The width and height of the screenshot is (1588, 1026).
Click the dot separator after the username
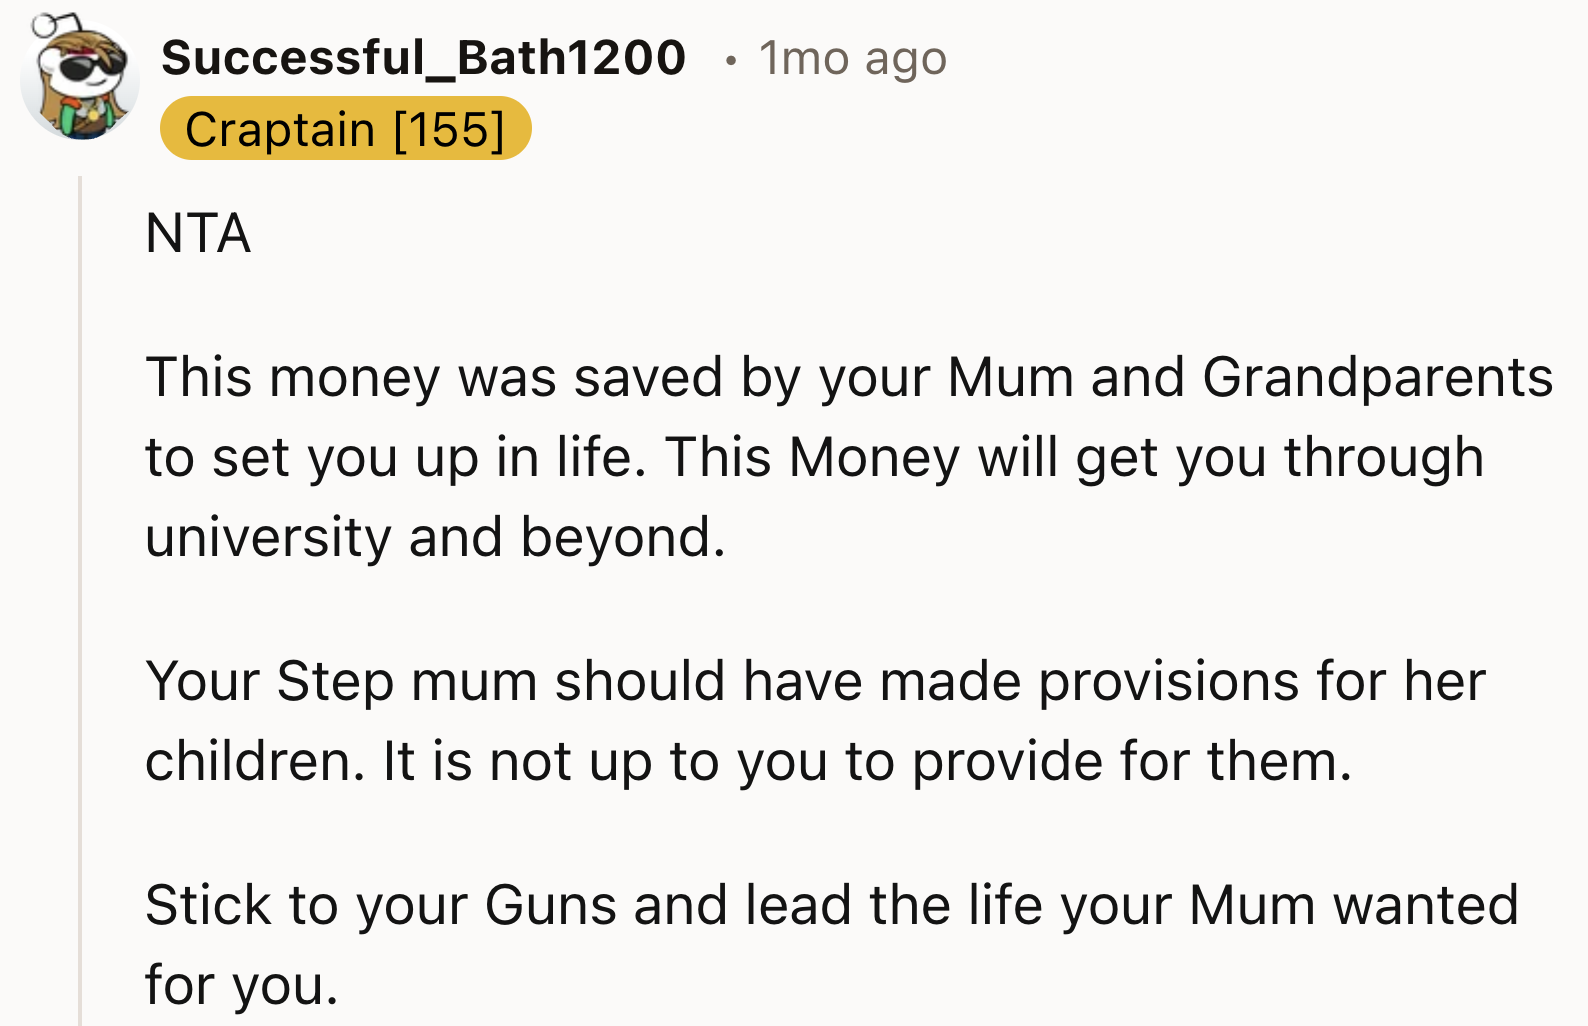731,58
